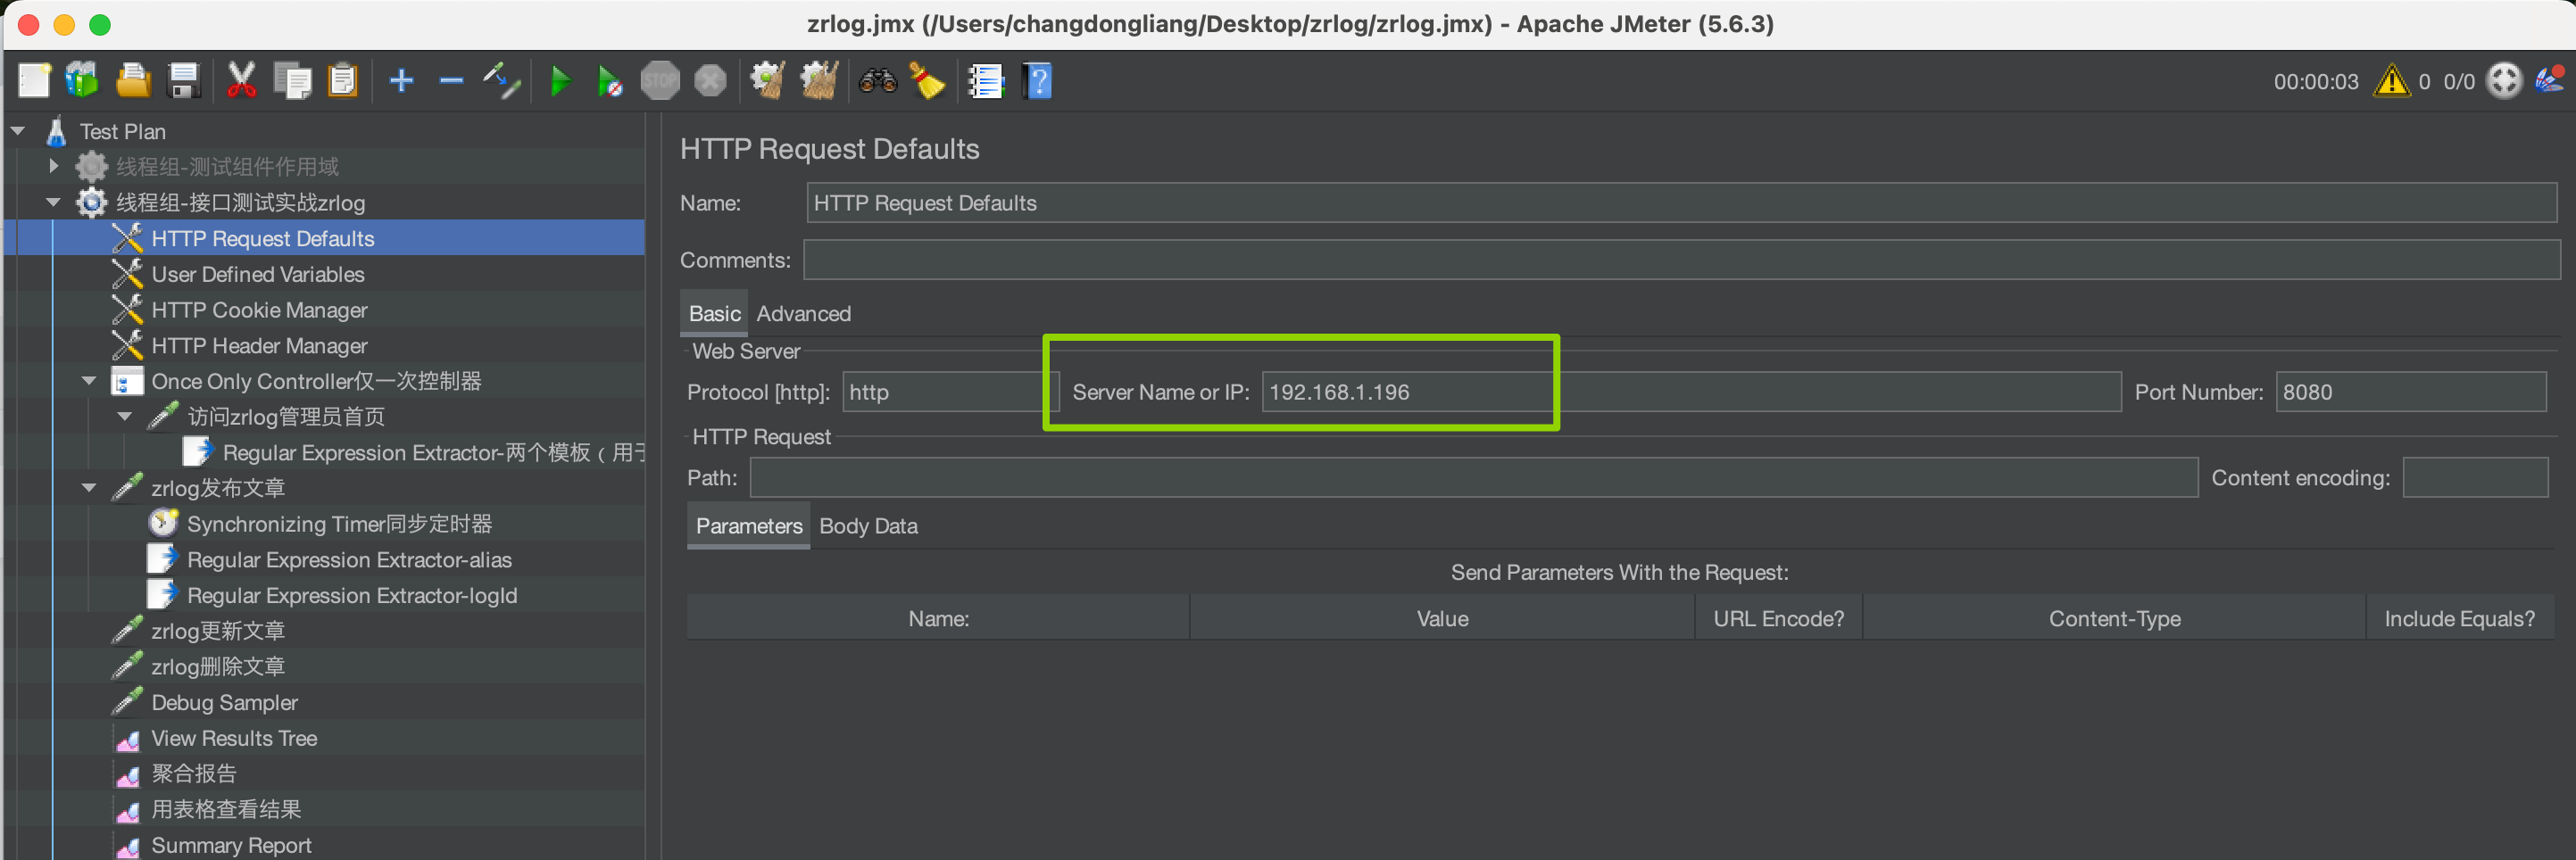
Task: Click the Content encoding field
Action: [2474, 478]
